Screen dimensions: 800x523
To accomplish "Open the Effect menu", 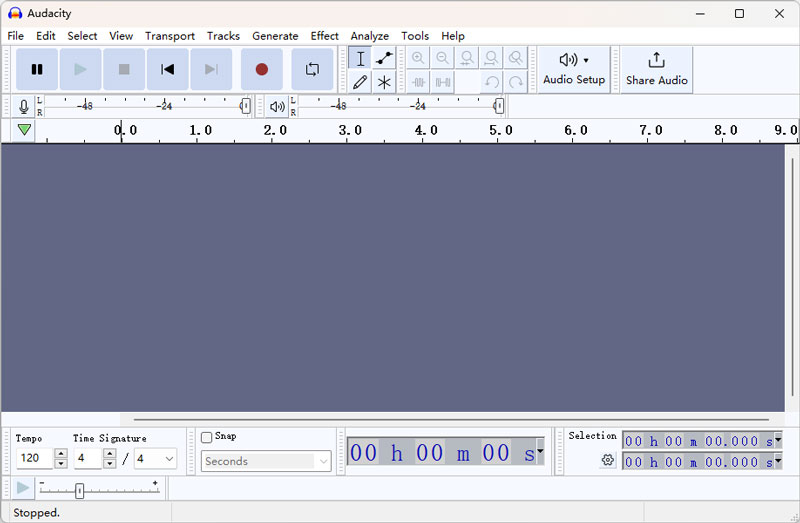I will (x=324, y=36).
